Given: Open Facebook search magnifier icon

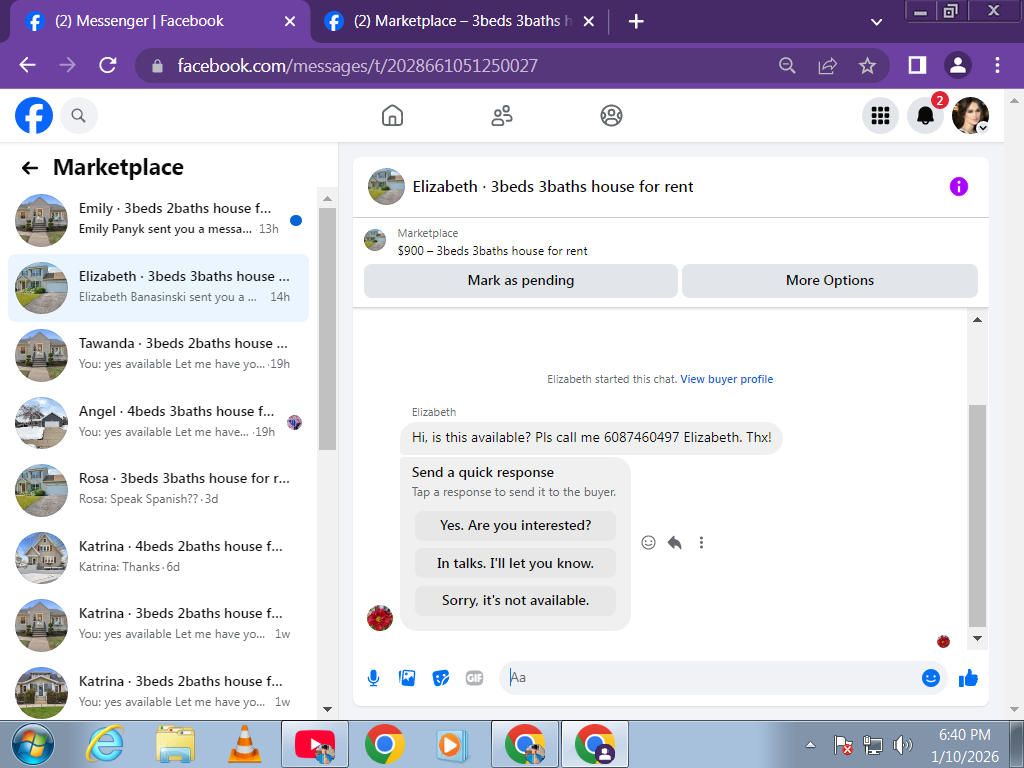Looking at the screenshot, I should (x=78, y=116).
